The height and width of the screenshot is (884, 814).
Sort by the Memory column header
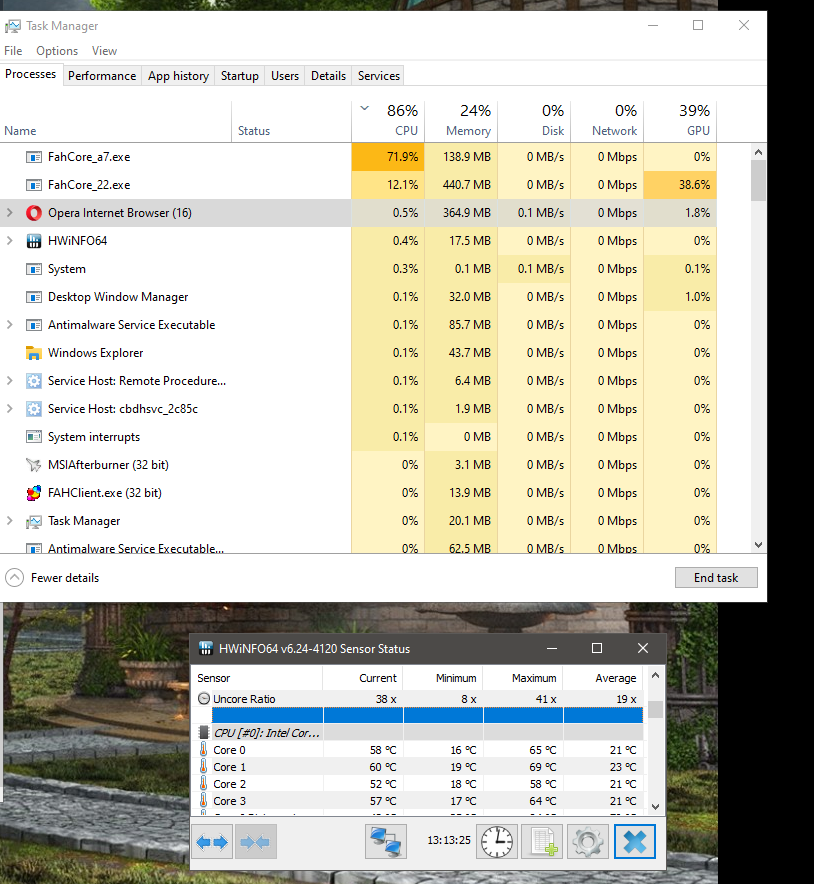pos(461,121)
